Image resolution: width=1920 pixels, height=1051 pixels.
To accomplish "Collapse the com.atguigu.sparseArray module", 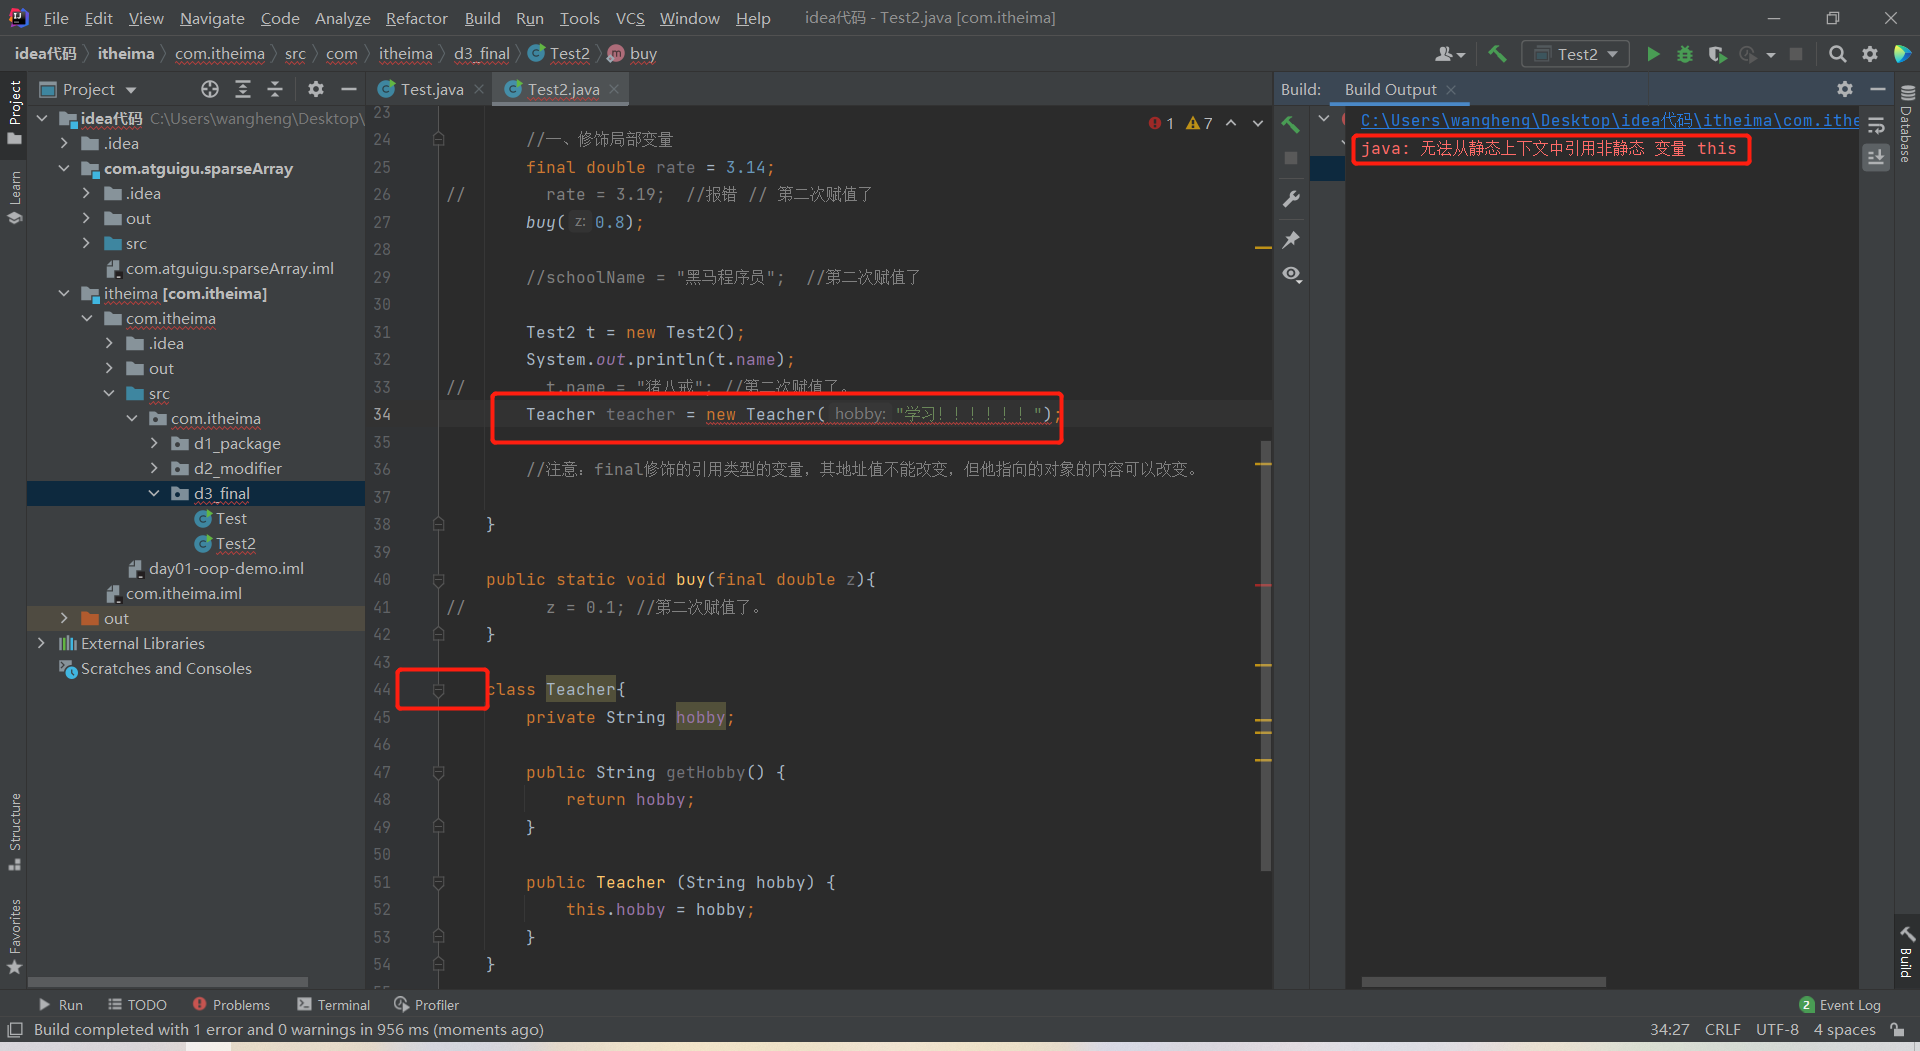I will pyautogui.click(x=64, y=168).
